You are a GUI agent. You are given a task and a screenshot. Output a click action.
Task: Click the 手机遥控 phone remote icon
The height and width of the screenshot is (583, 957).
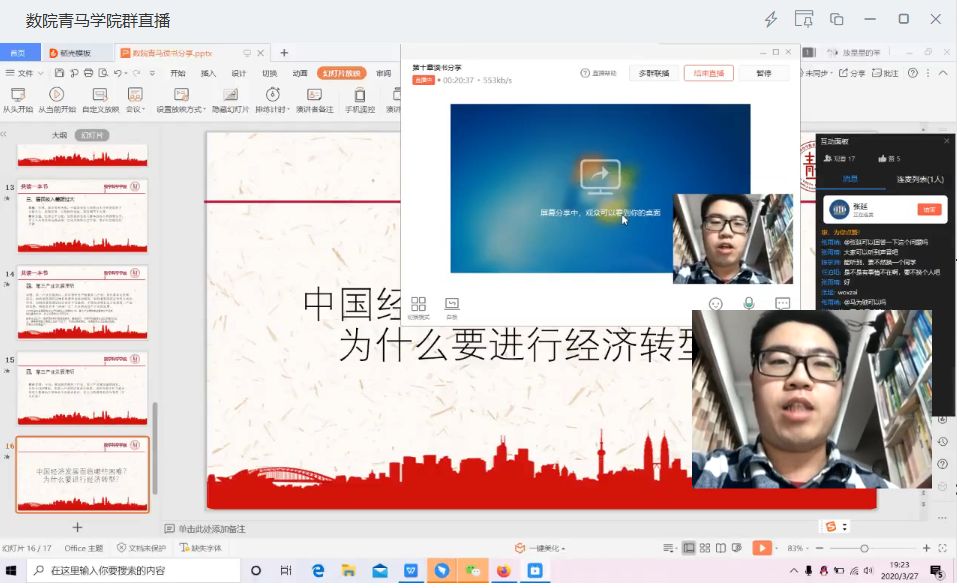[x=360, y=94]
